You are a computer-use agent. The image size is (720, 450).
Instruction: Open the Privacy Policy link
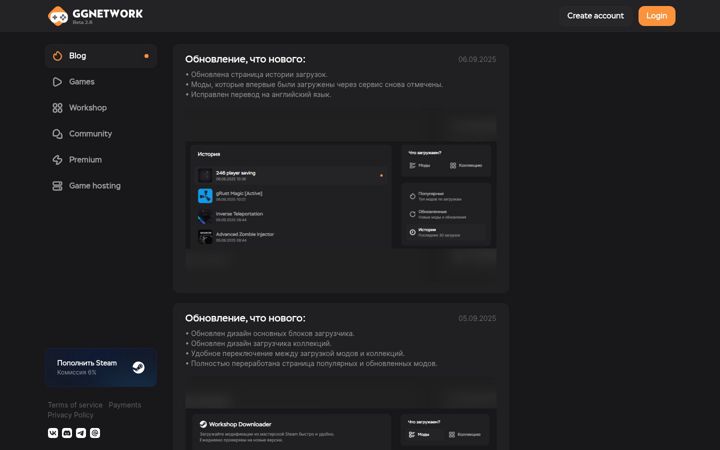[x=70, y=415]
